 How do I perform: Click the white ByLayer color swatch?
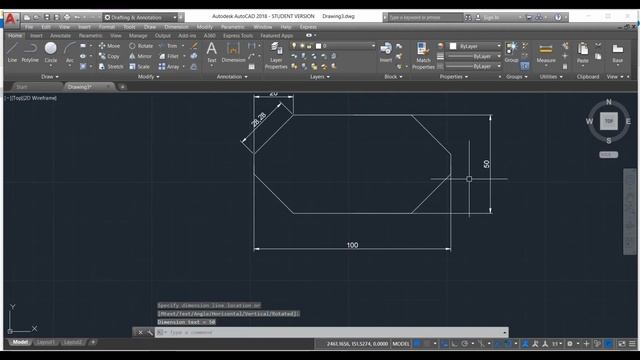[x=453, y=46]
